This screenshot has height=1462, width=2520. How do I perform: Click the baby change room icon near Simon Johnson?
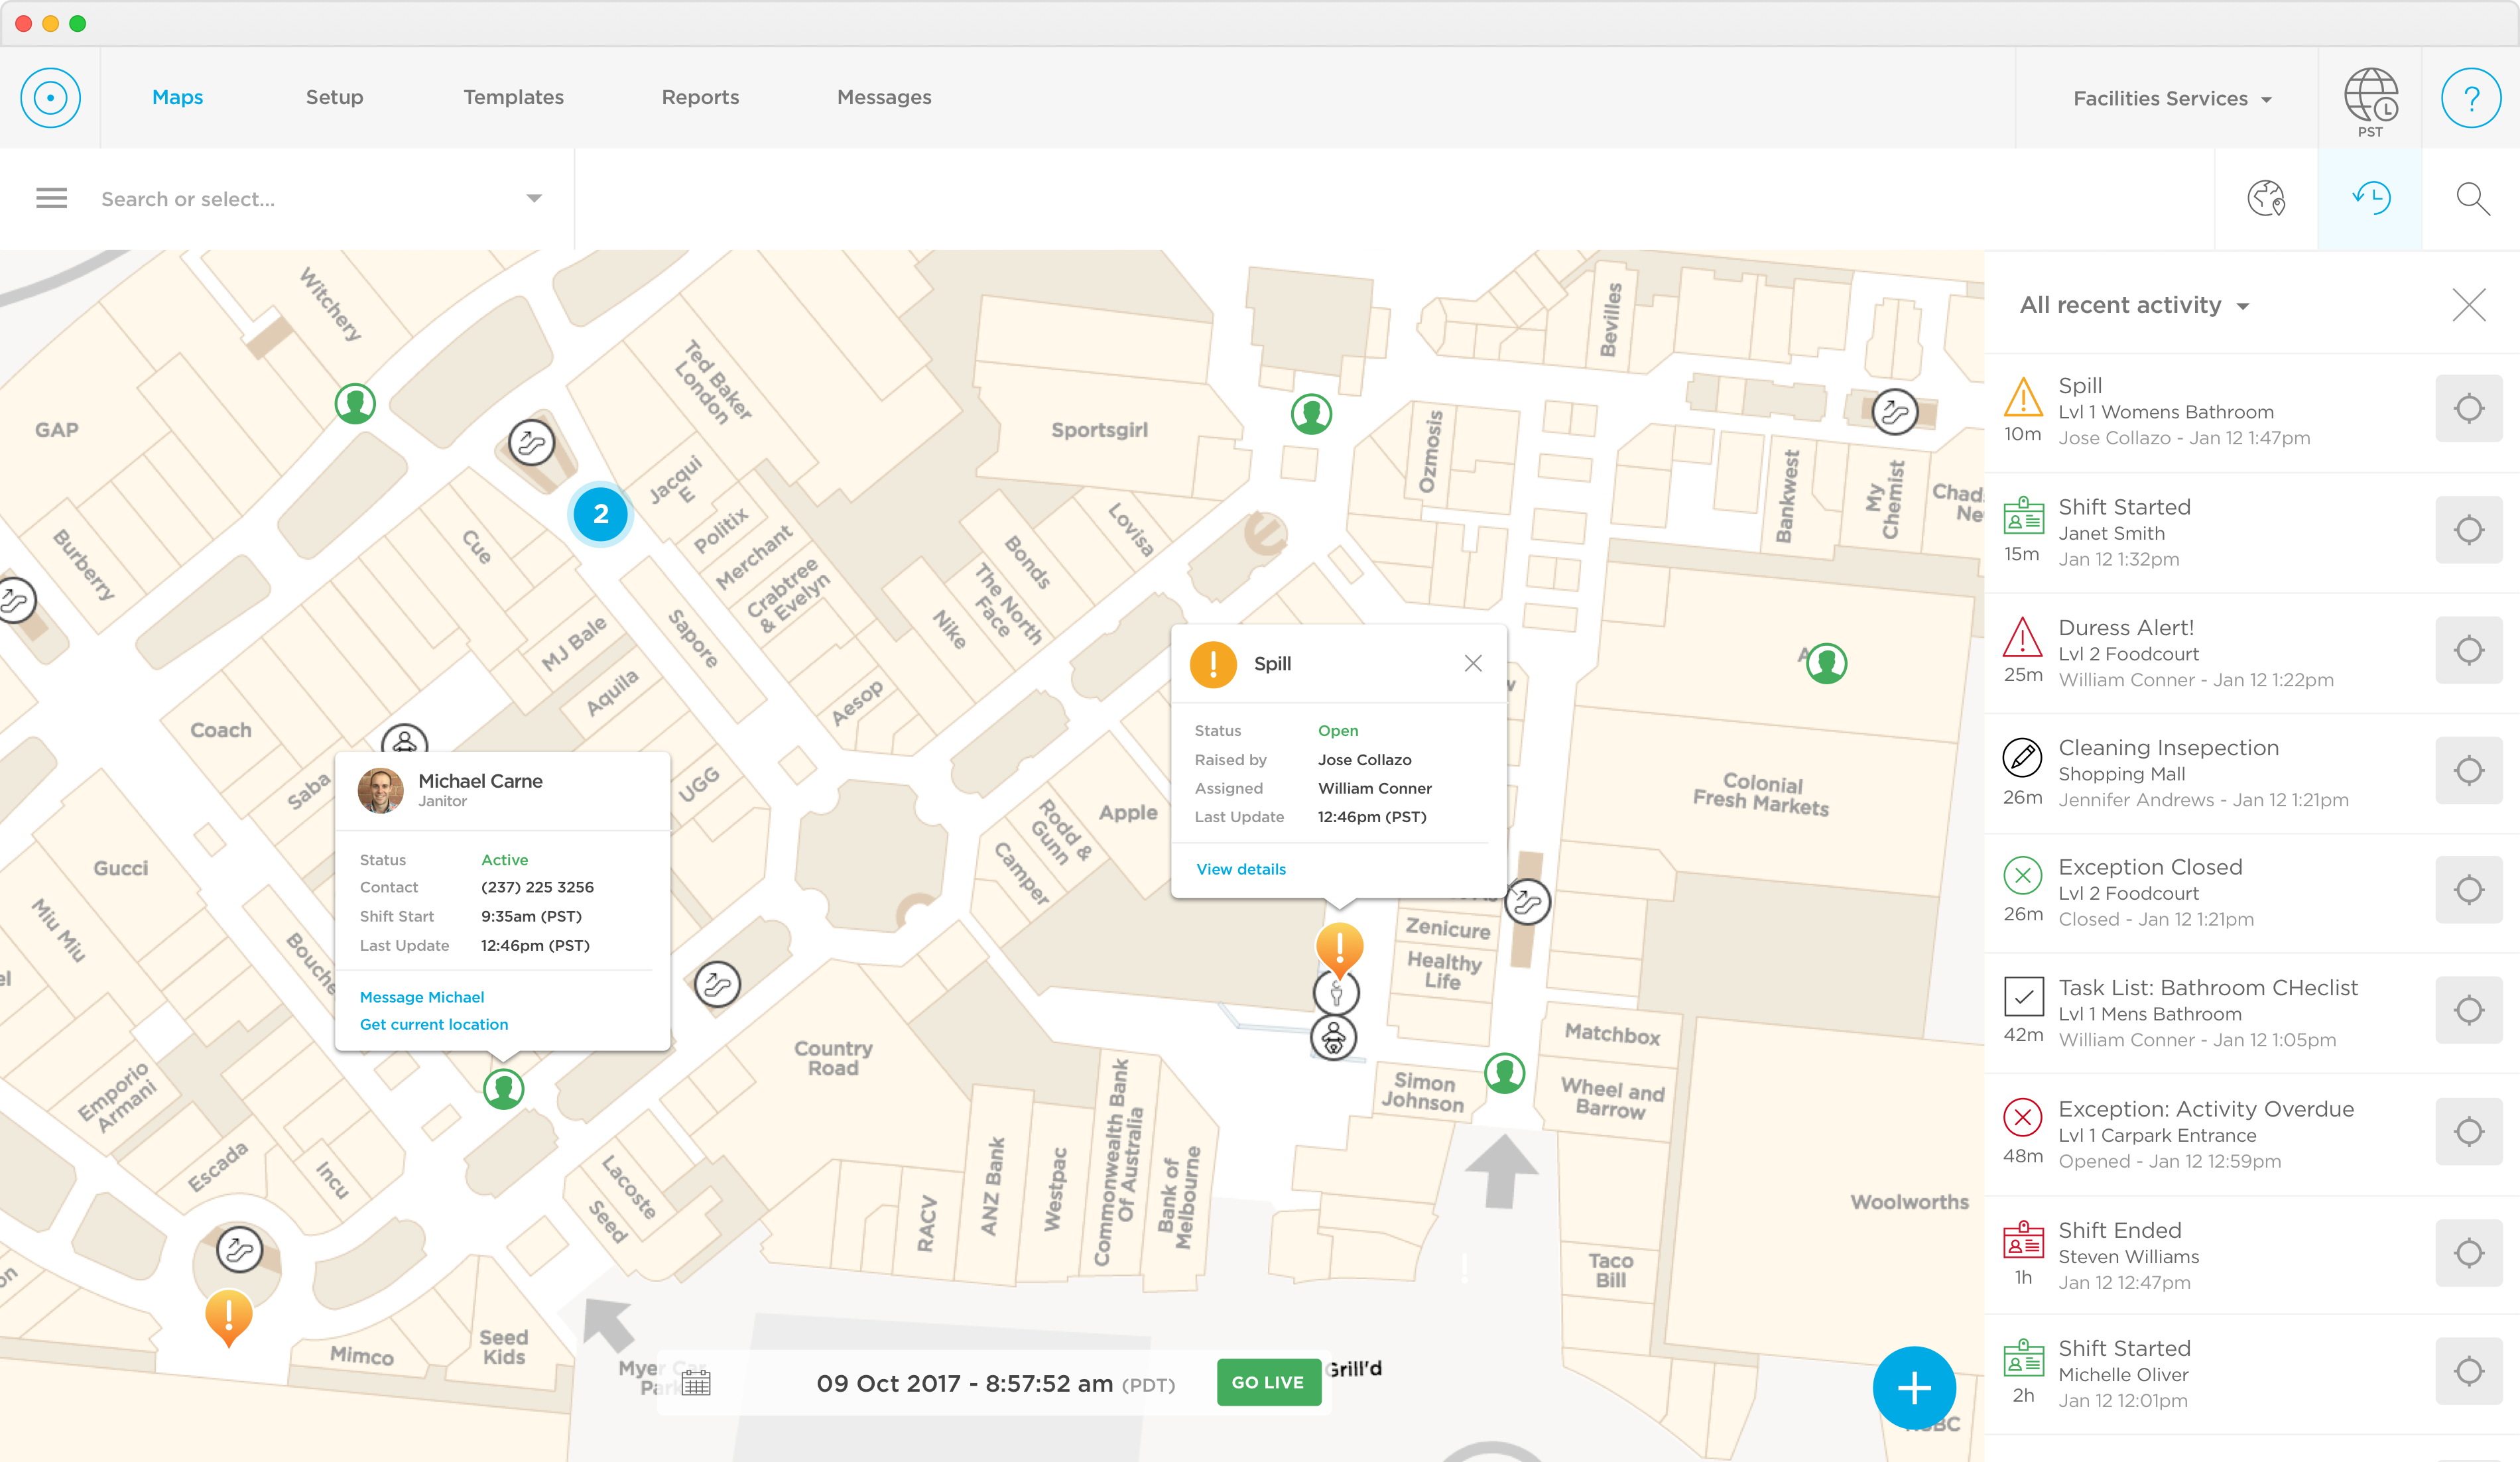click(1334, 1038)
